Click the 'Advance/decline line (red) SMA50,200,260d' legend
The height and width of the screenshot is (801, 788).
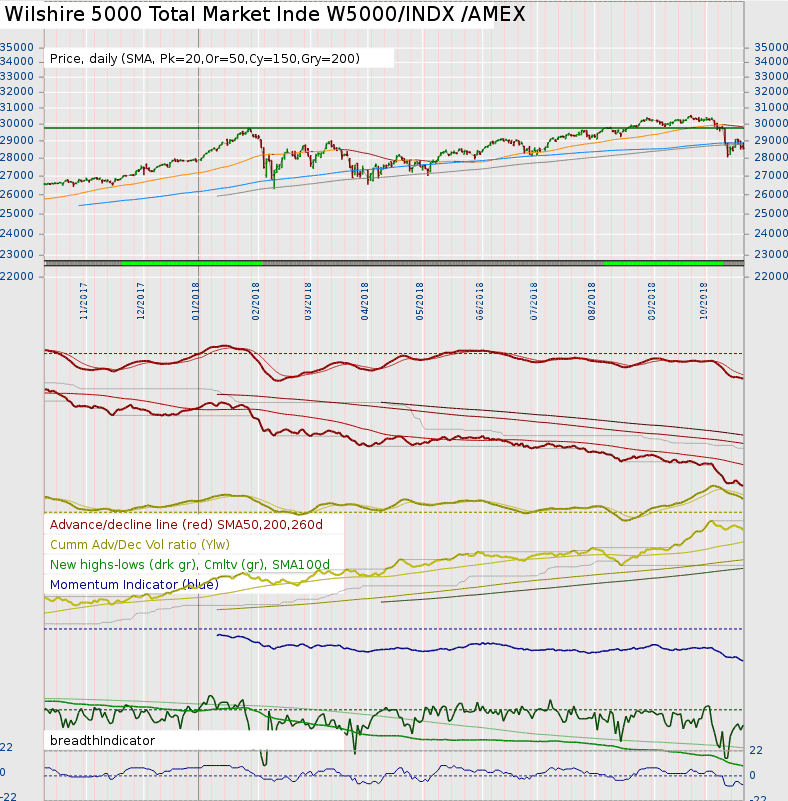(x=186, y=525)
